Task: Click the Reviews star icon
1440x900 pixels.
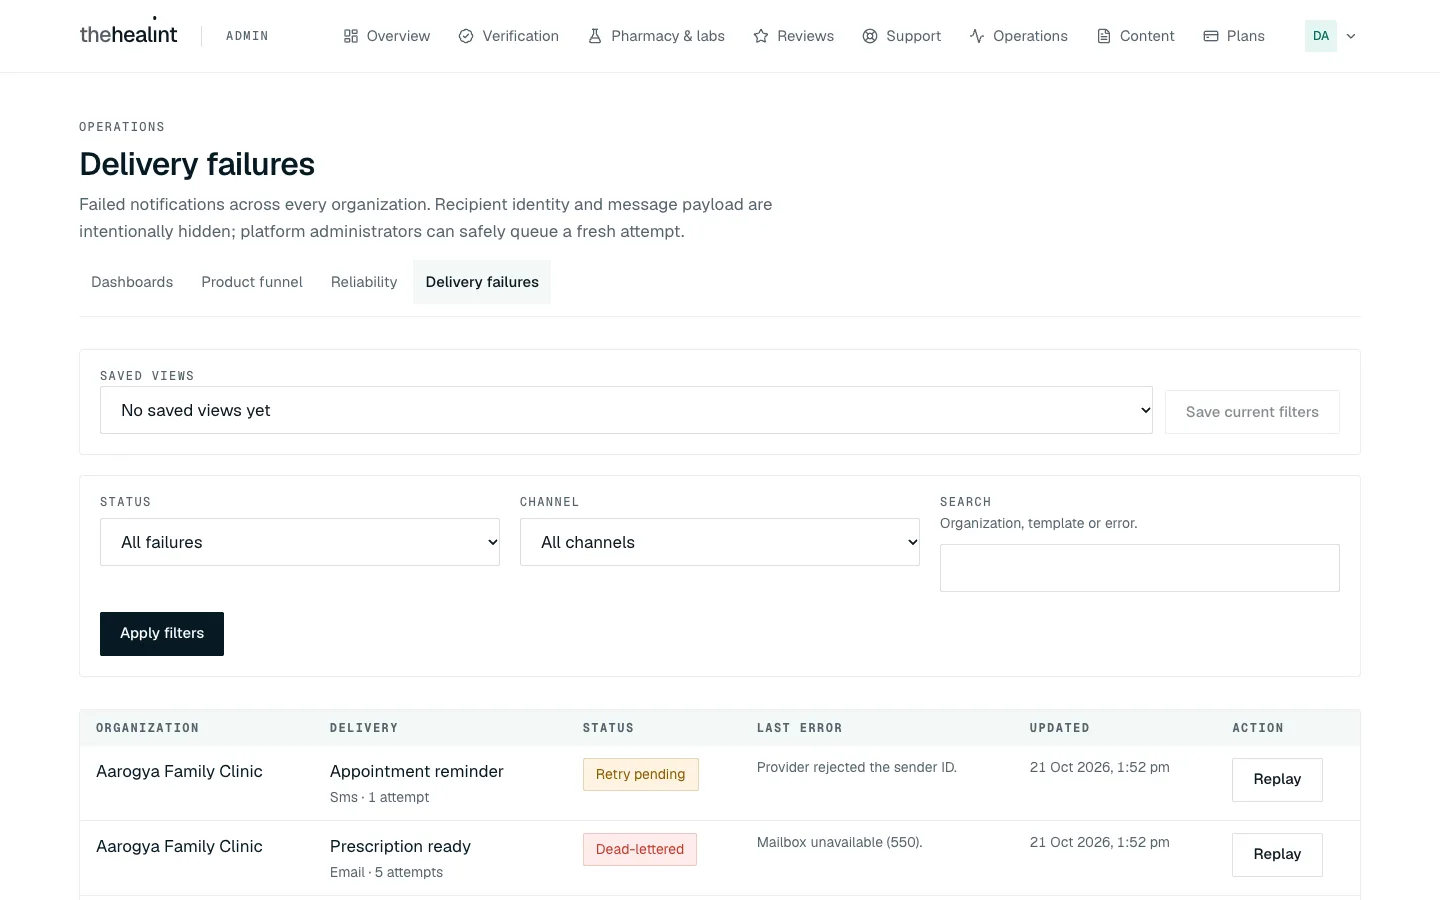Action: pos(761,36)
